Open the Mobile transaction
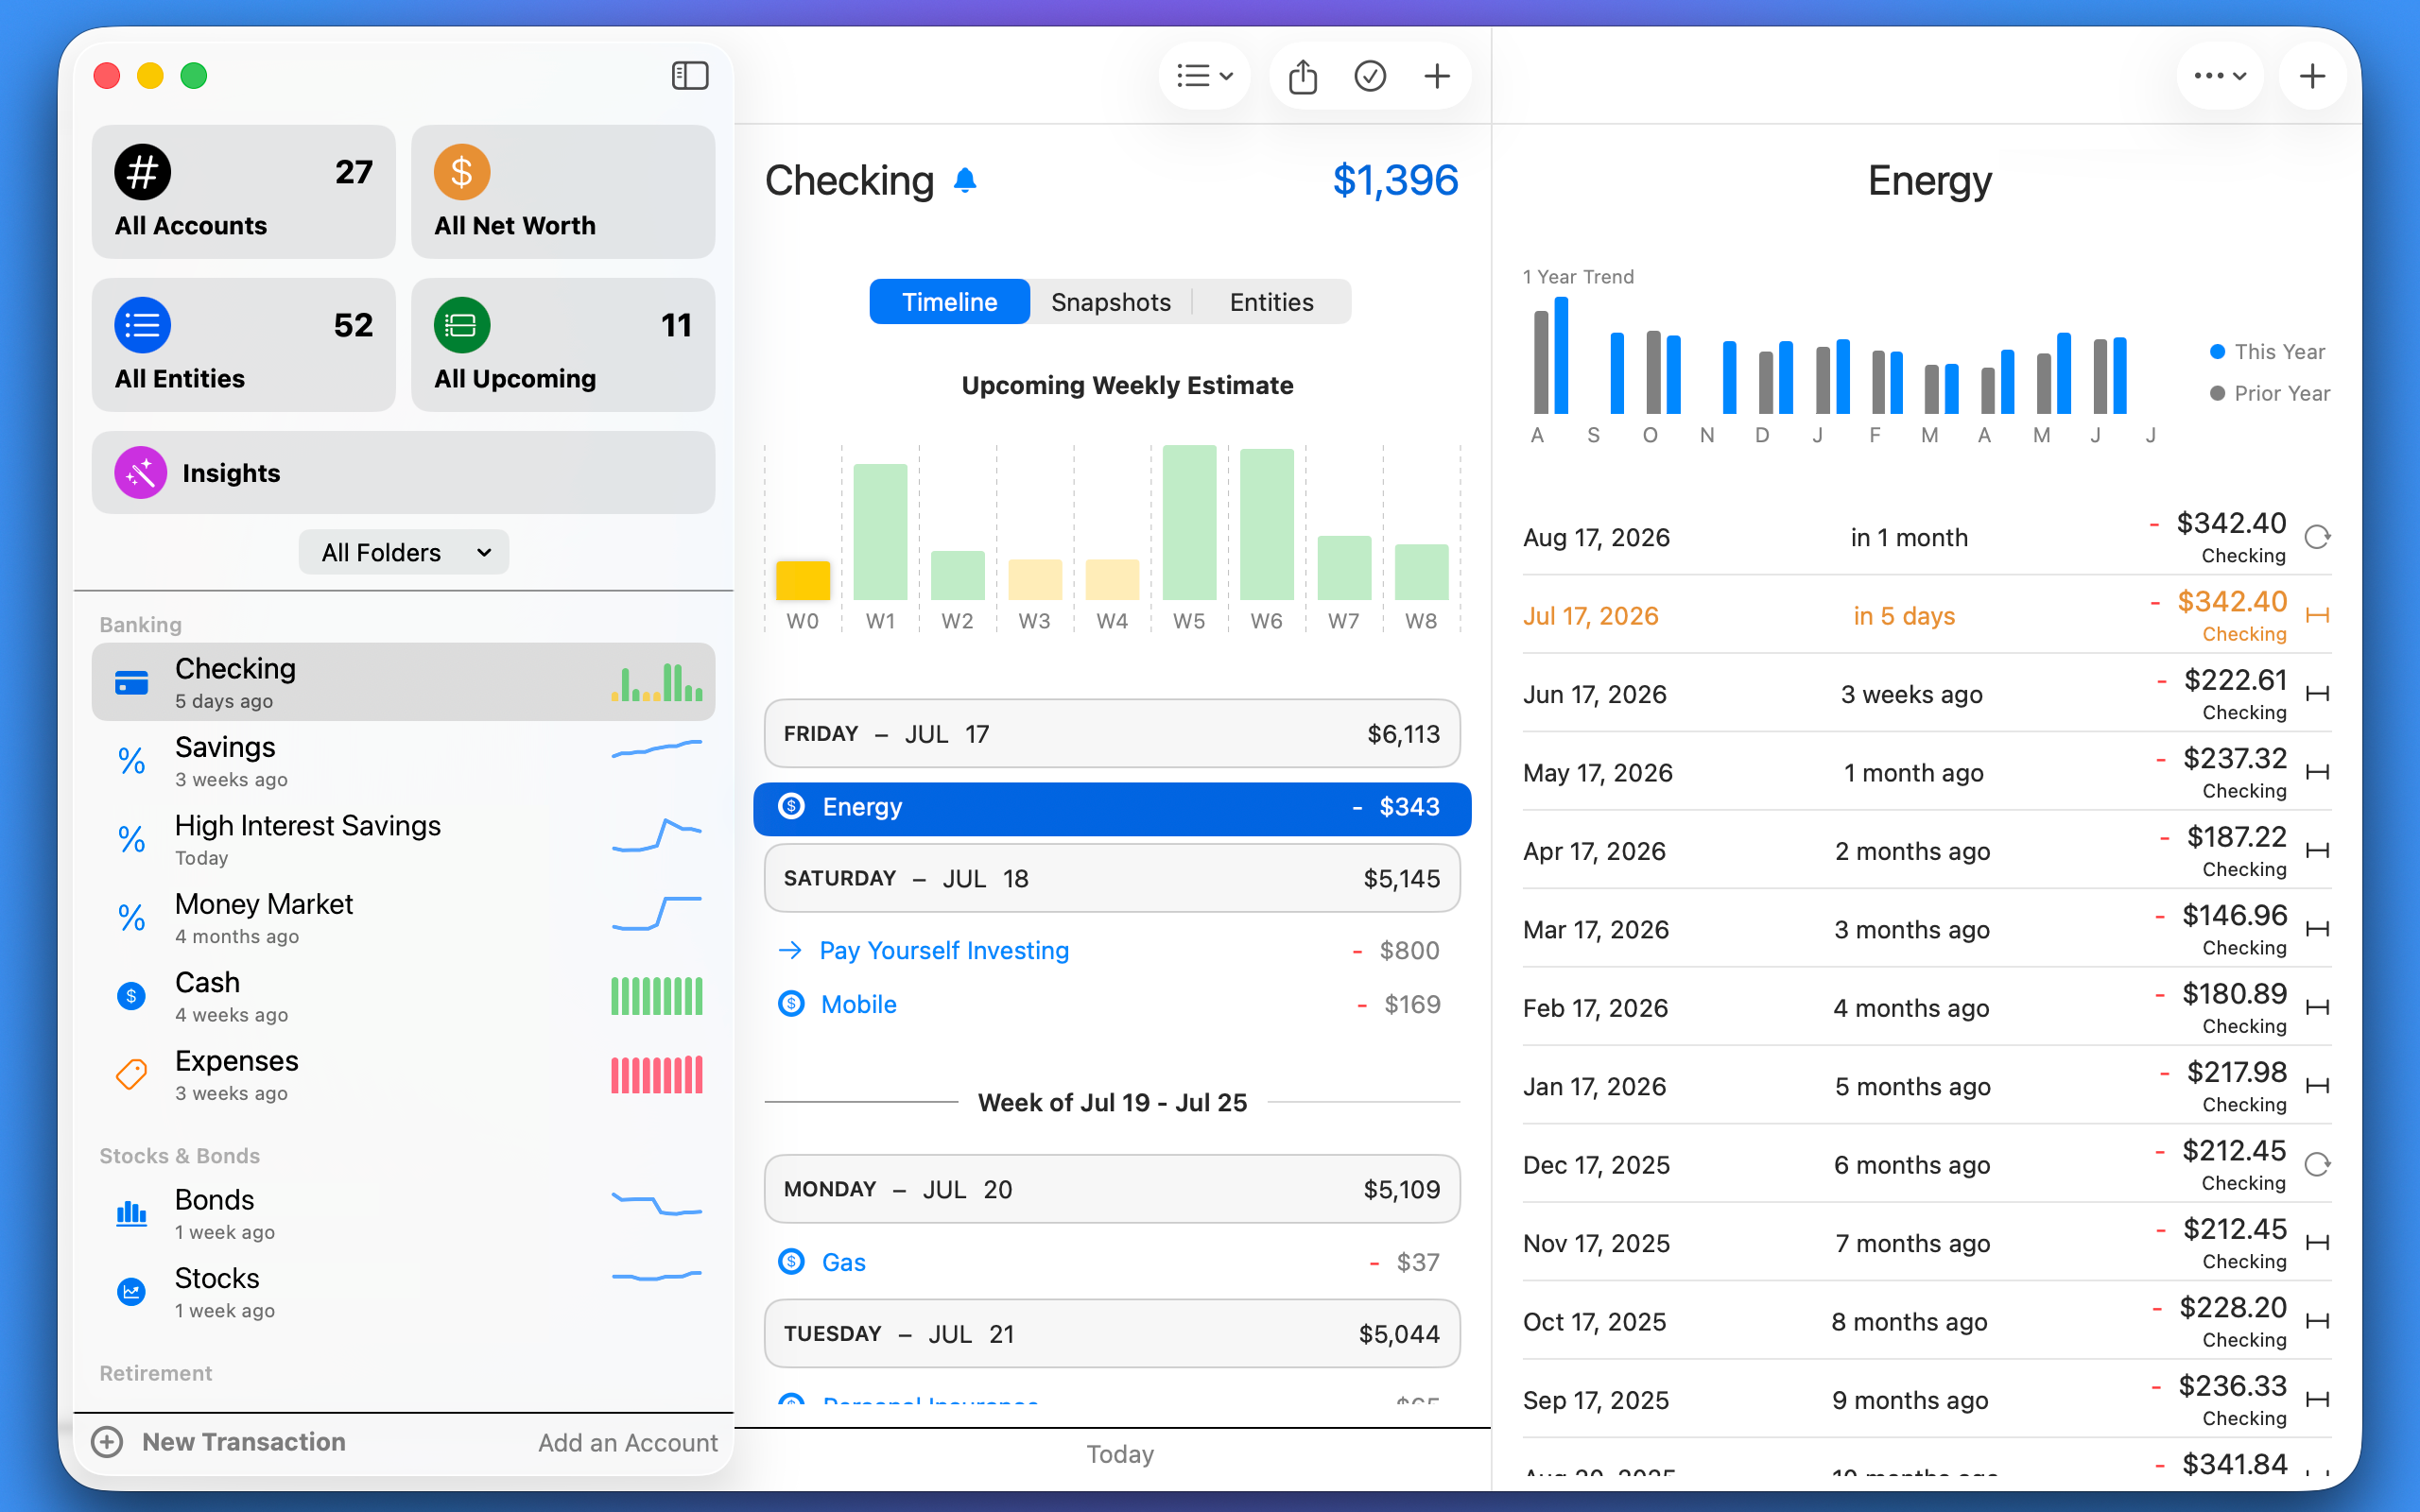 [x=1111, y=1004]
